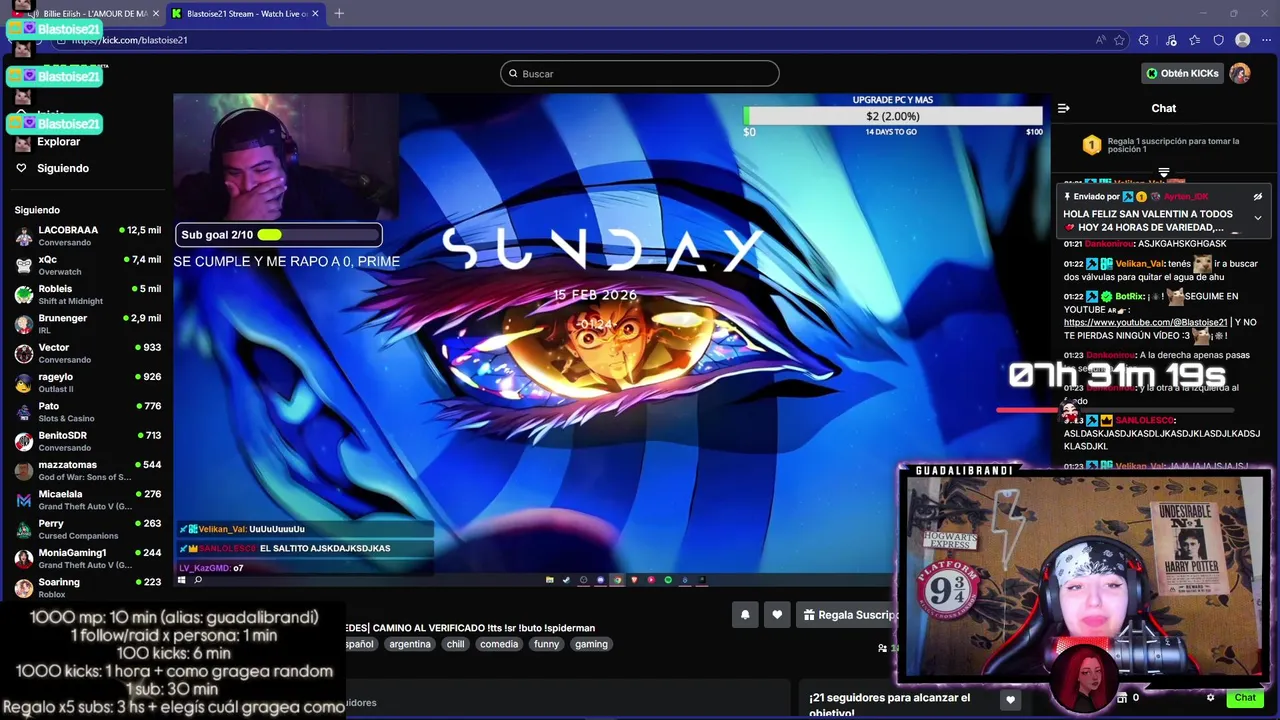
Task: Click Regala Suscripción gift button
Action: [x=850, y=615]
